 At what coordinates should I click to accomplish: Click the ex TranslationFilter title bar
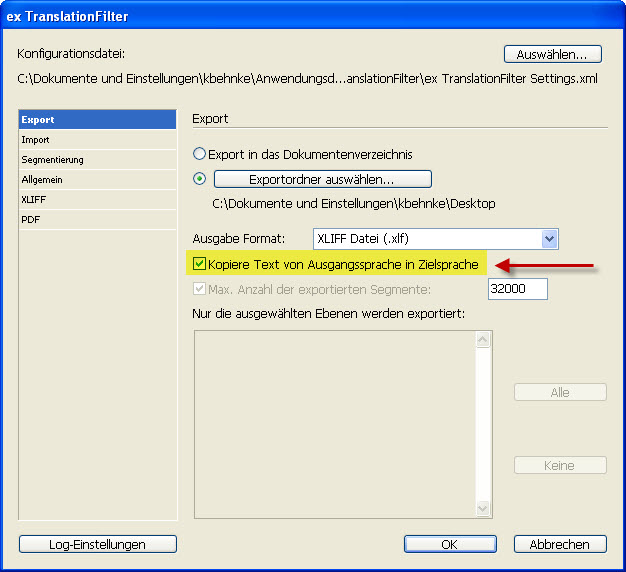(x=313, y=16)
